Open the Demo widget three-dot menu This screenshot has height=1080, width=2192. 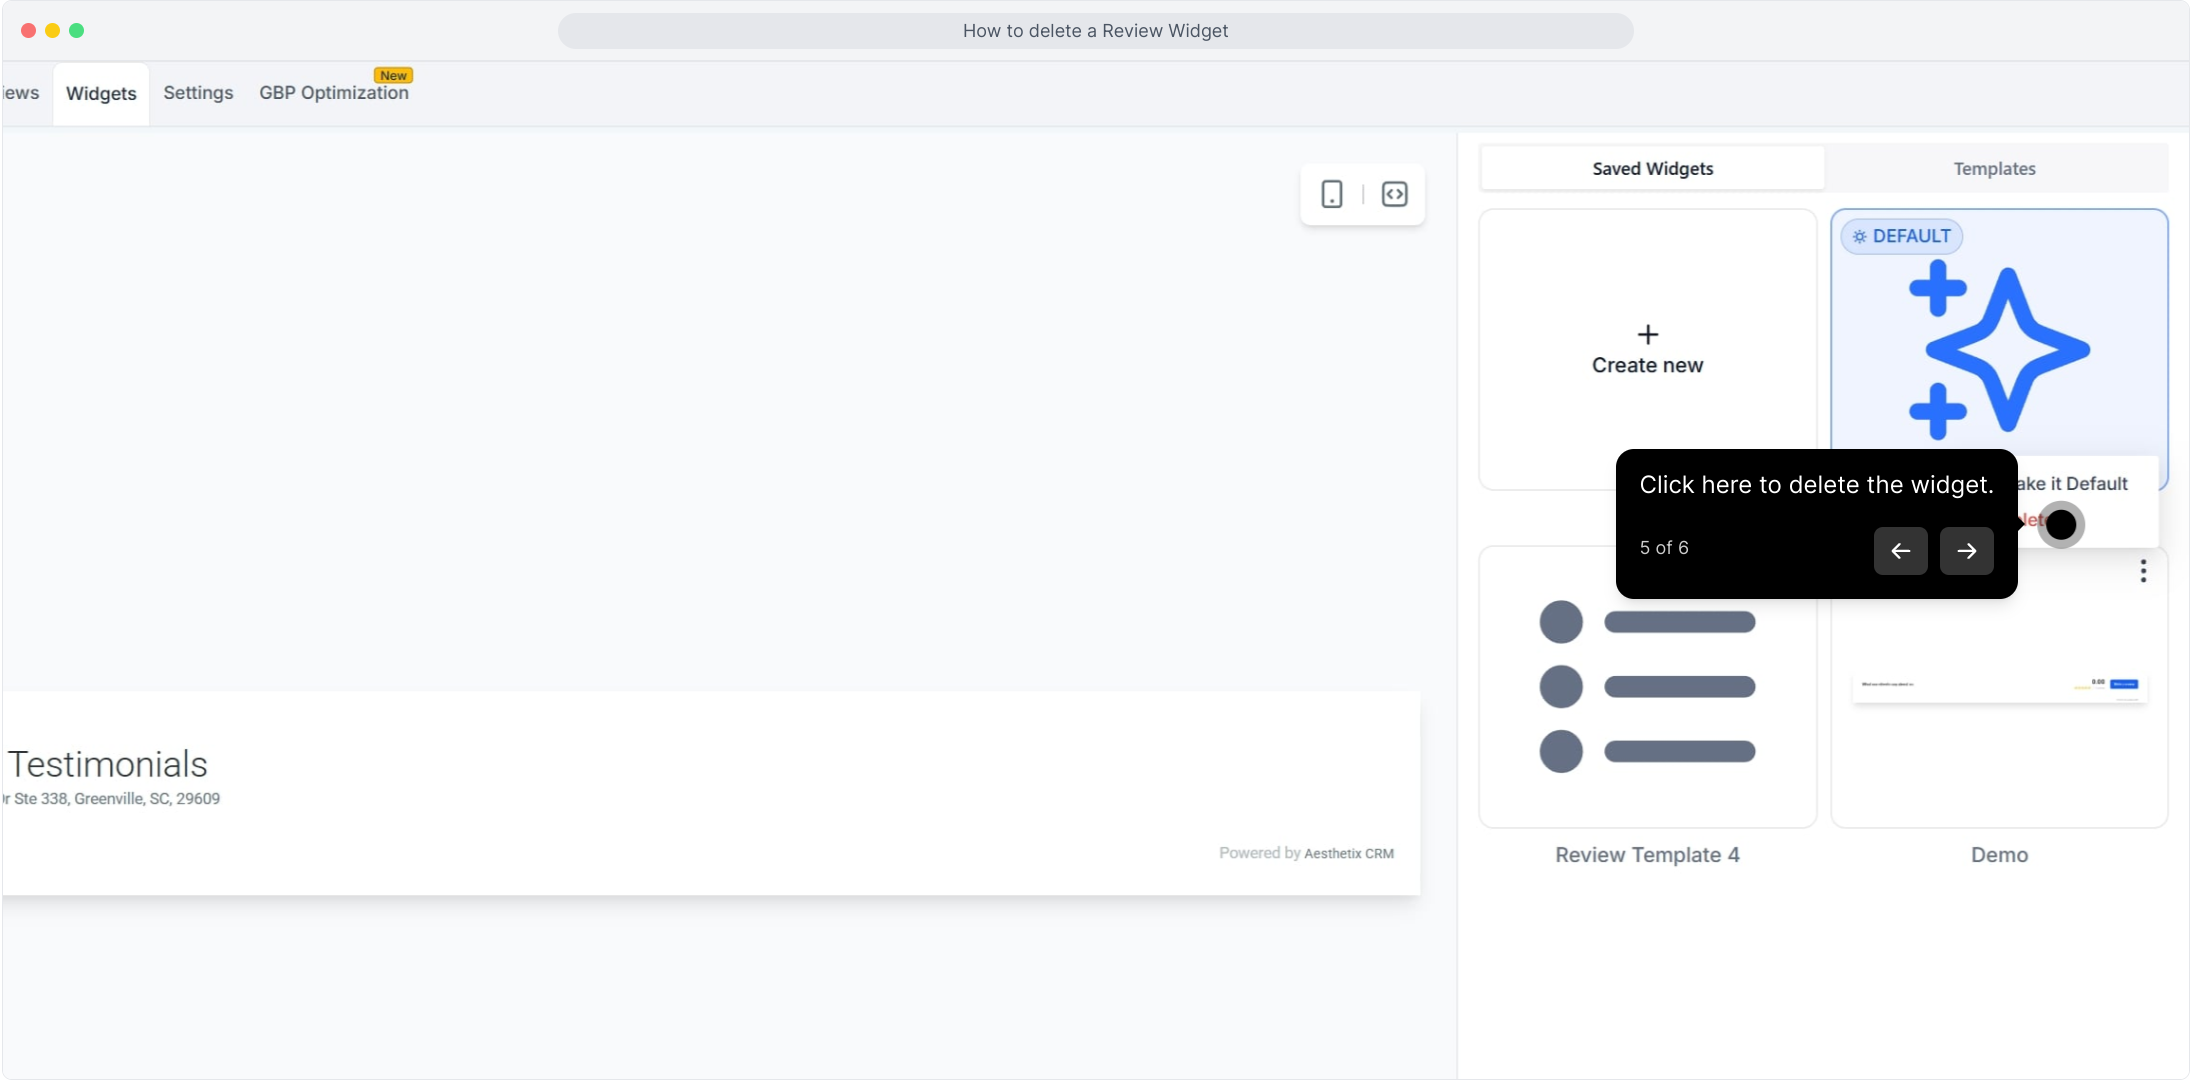click(2142, 571)
